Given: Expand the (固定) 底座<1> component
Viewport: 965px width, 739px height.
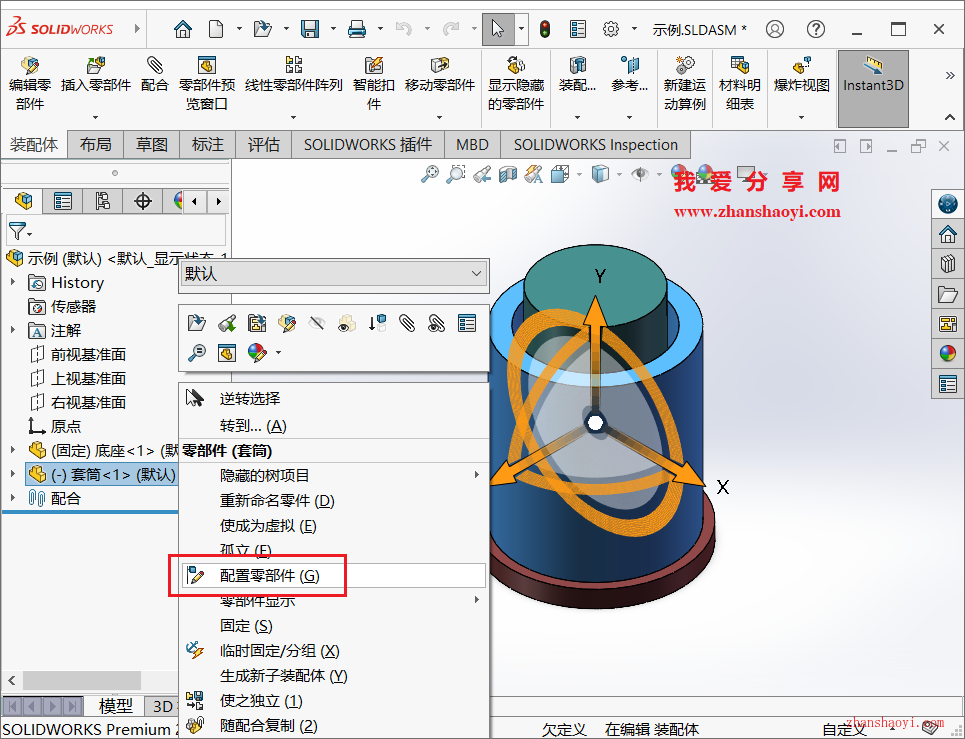Looking at the screenshot, I should click(13, 450).
